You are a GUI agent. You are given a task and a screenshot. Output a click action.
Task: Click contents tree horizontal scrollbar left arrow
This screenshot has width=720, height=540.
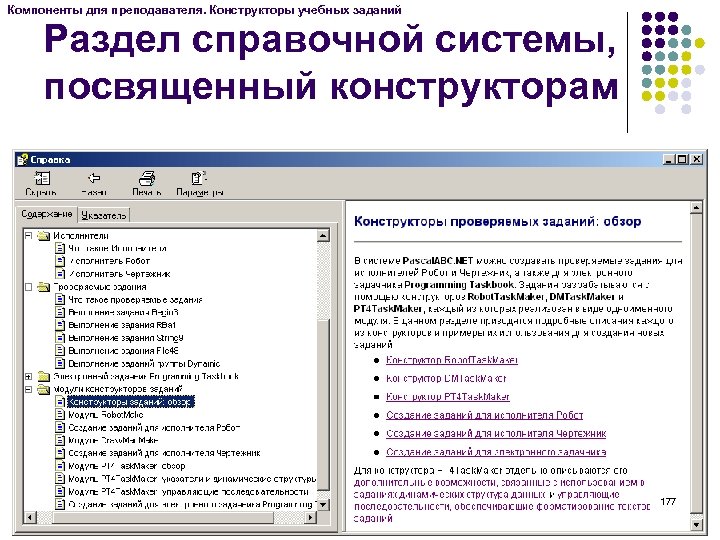(30, 517)
